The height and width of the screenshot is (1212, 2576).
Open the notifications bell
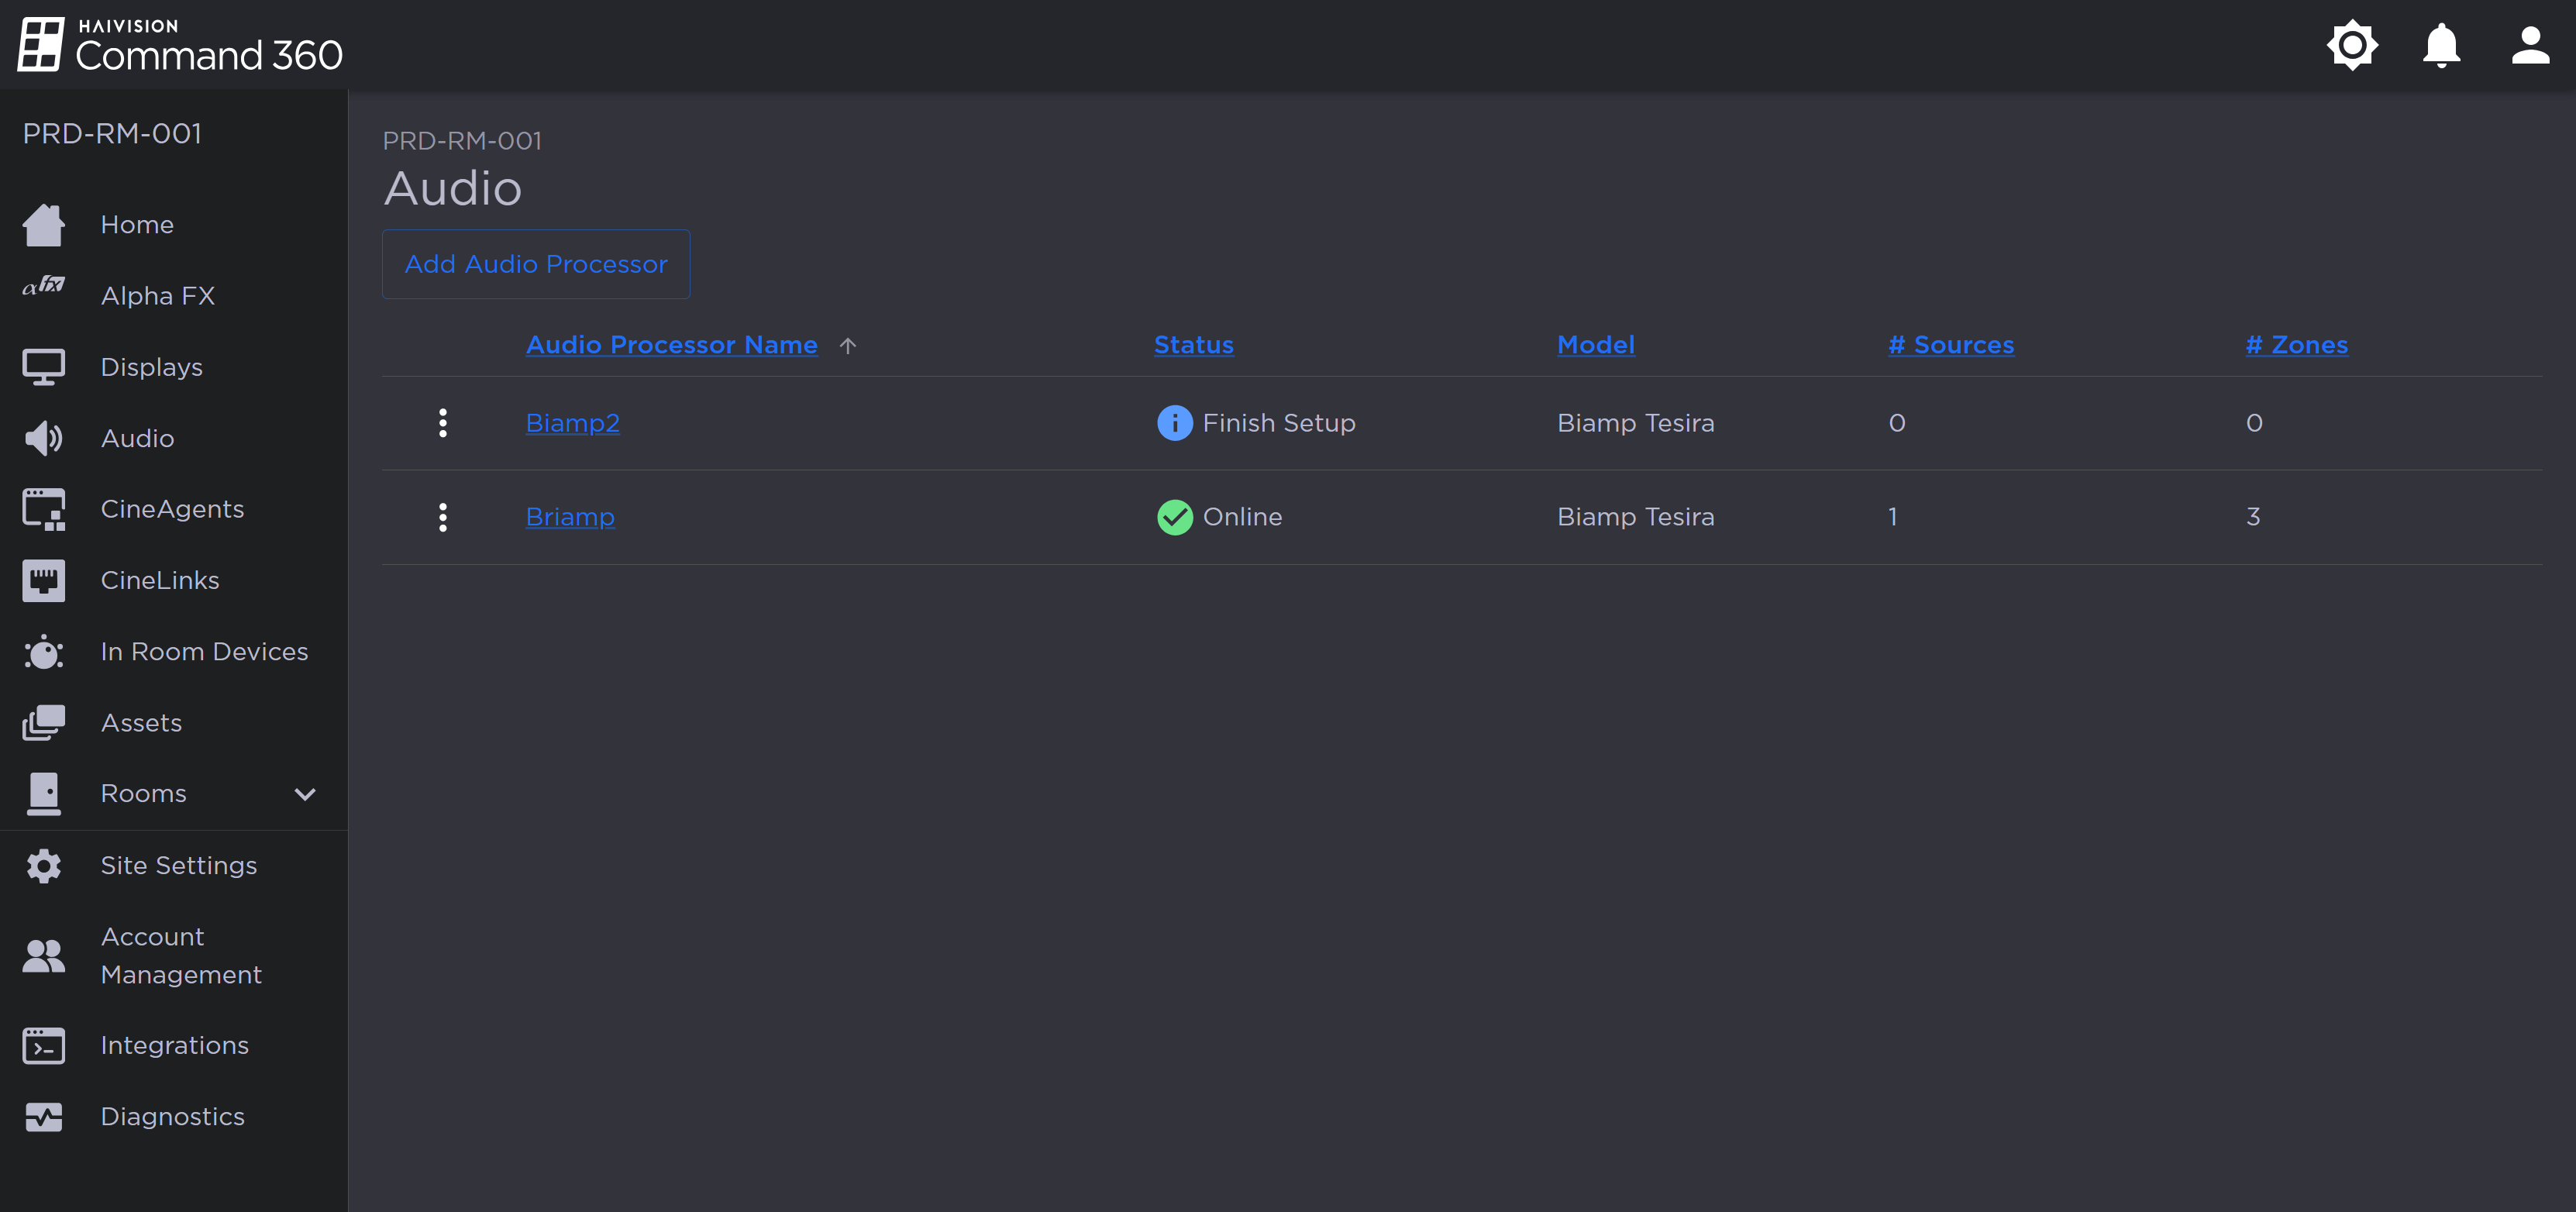[x=2440, y=44]
